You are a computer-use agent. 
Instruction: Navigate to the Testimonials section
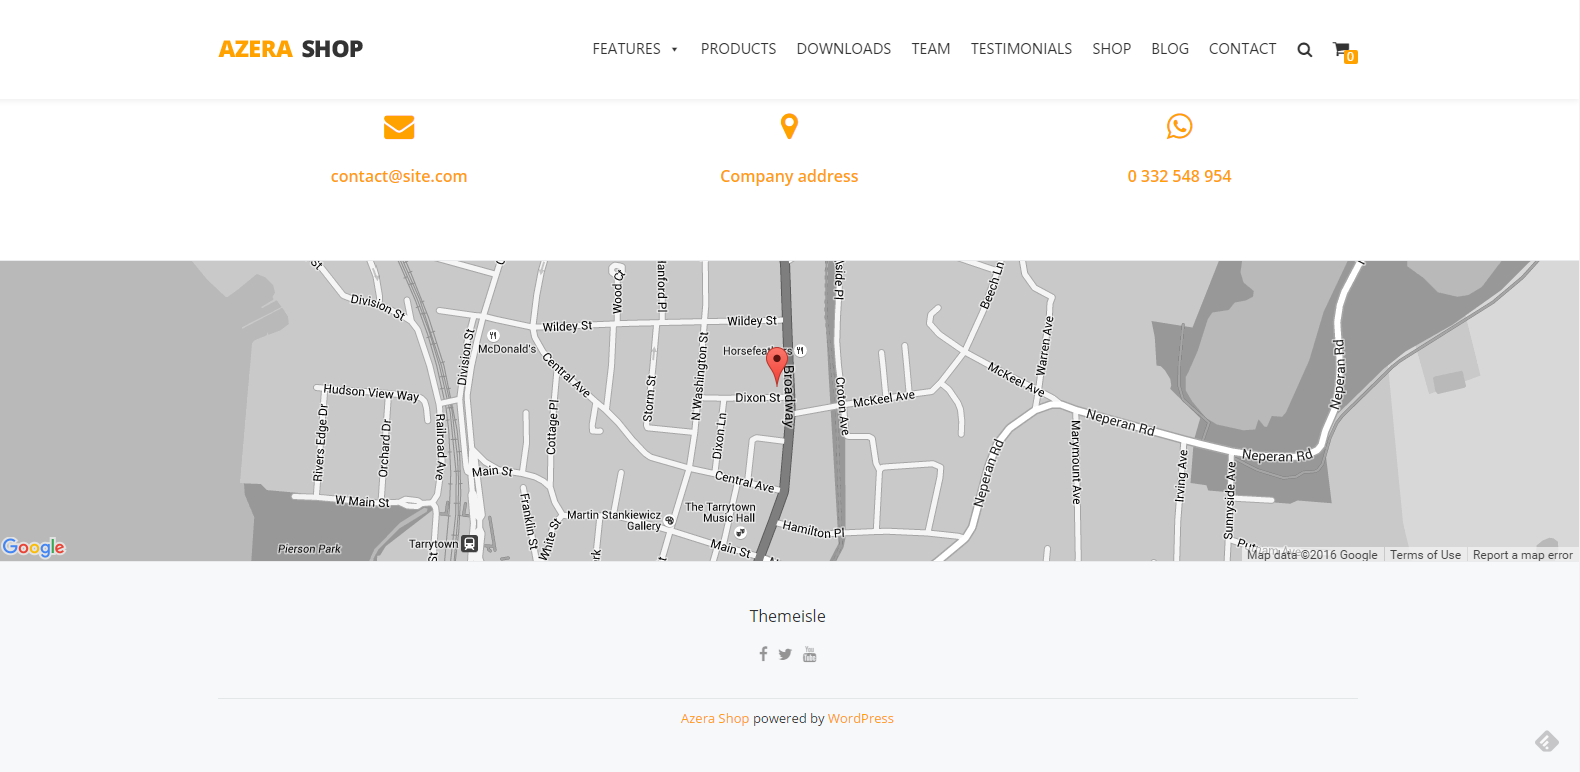[x=1021, y=49]
